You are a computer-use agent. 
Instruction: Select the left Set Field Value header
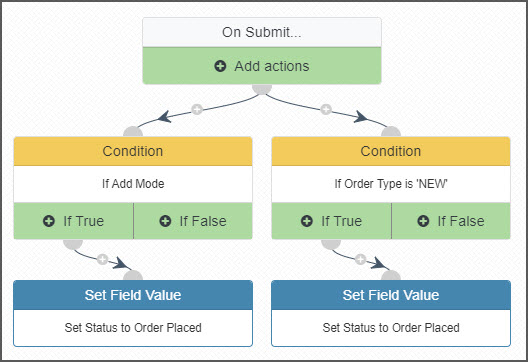click(x=133, y=295)
